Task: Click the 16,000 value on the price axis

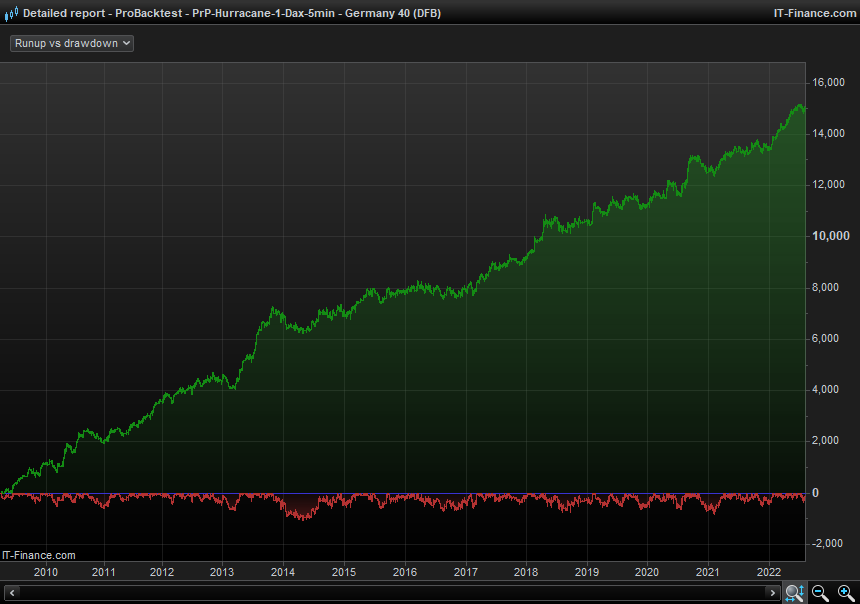Action: 831,83
